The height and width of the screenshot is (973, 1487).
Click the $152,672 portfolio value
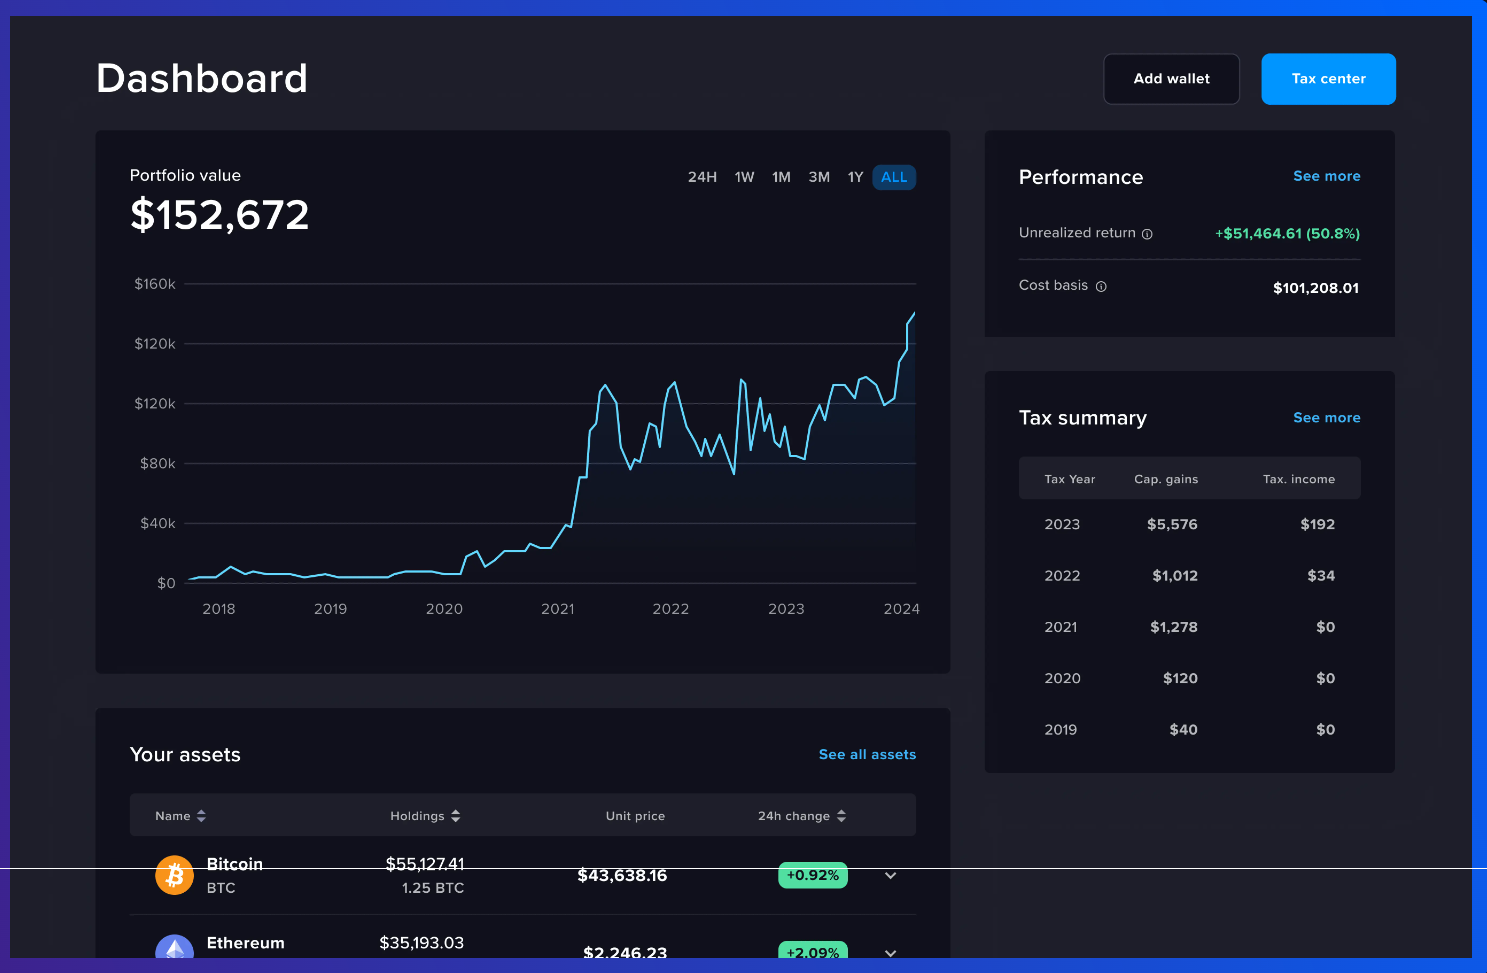(220, 215)
